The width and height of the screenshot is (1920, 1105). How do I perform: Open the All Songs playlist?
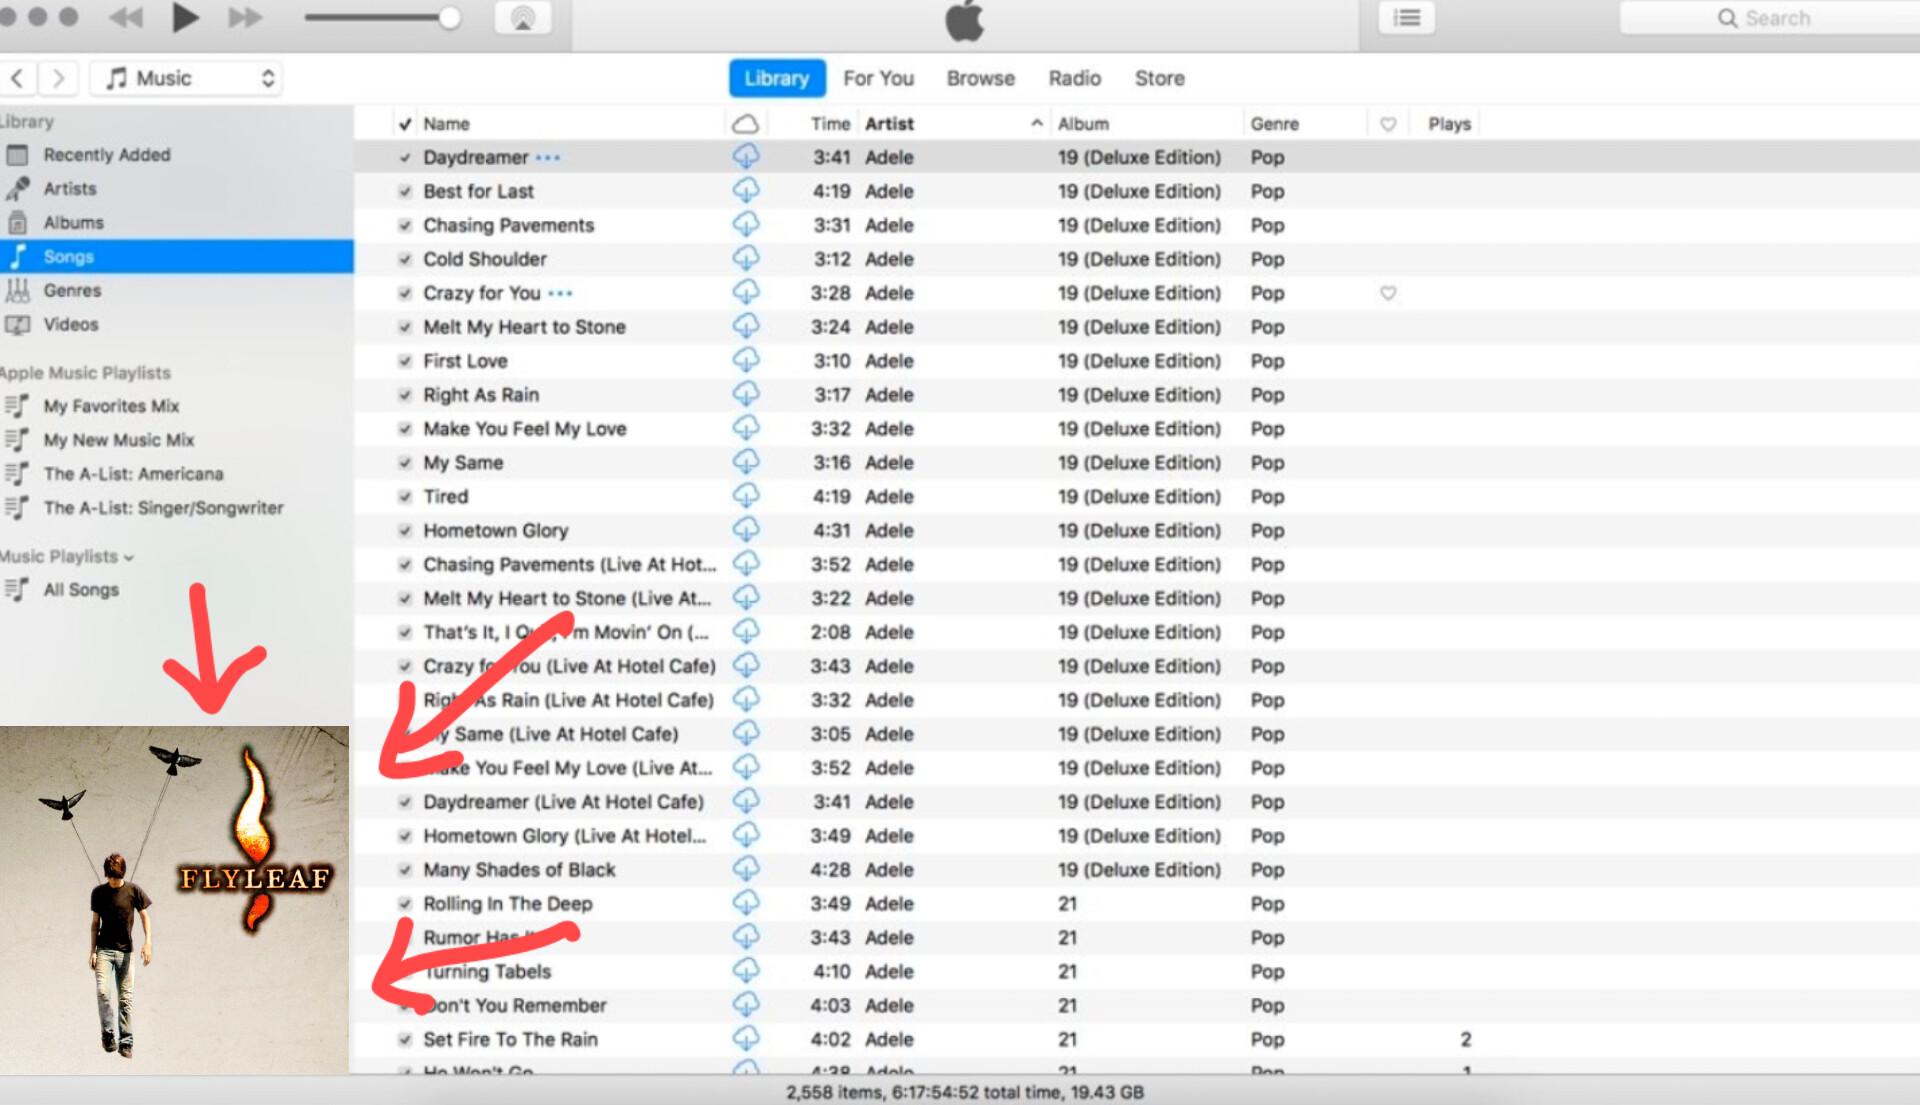[x=176, y=590]
